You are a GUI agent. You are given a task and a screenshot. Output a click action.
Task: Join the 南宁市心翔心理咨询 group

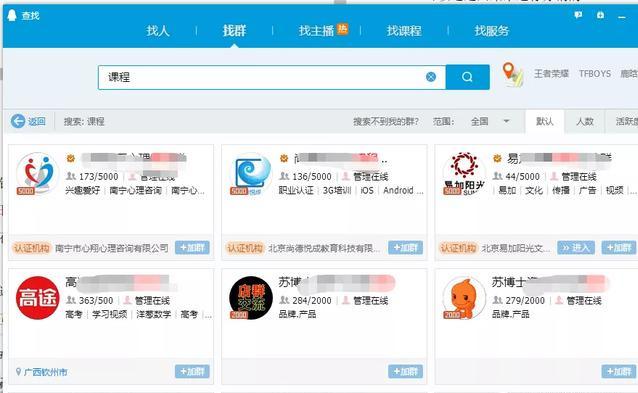pyautogui.click(x=192, y=247)
